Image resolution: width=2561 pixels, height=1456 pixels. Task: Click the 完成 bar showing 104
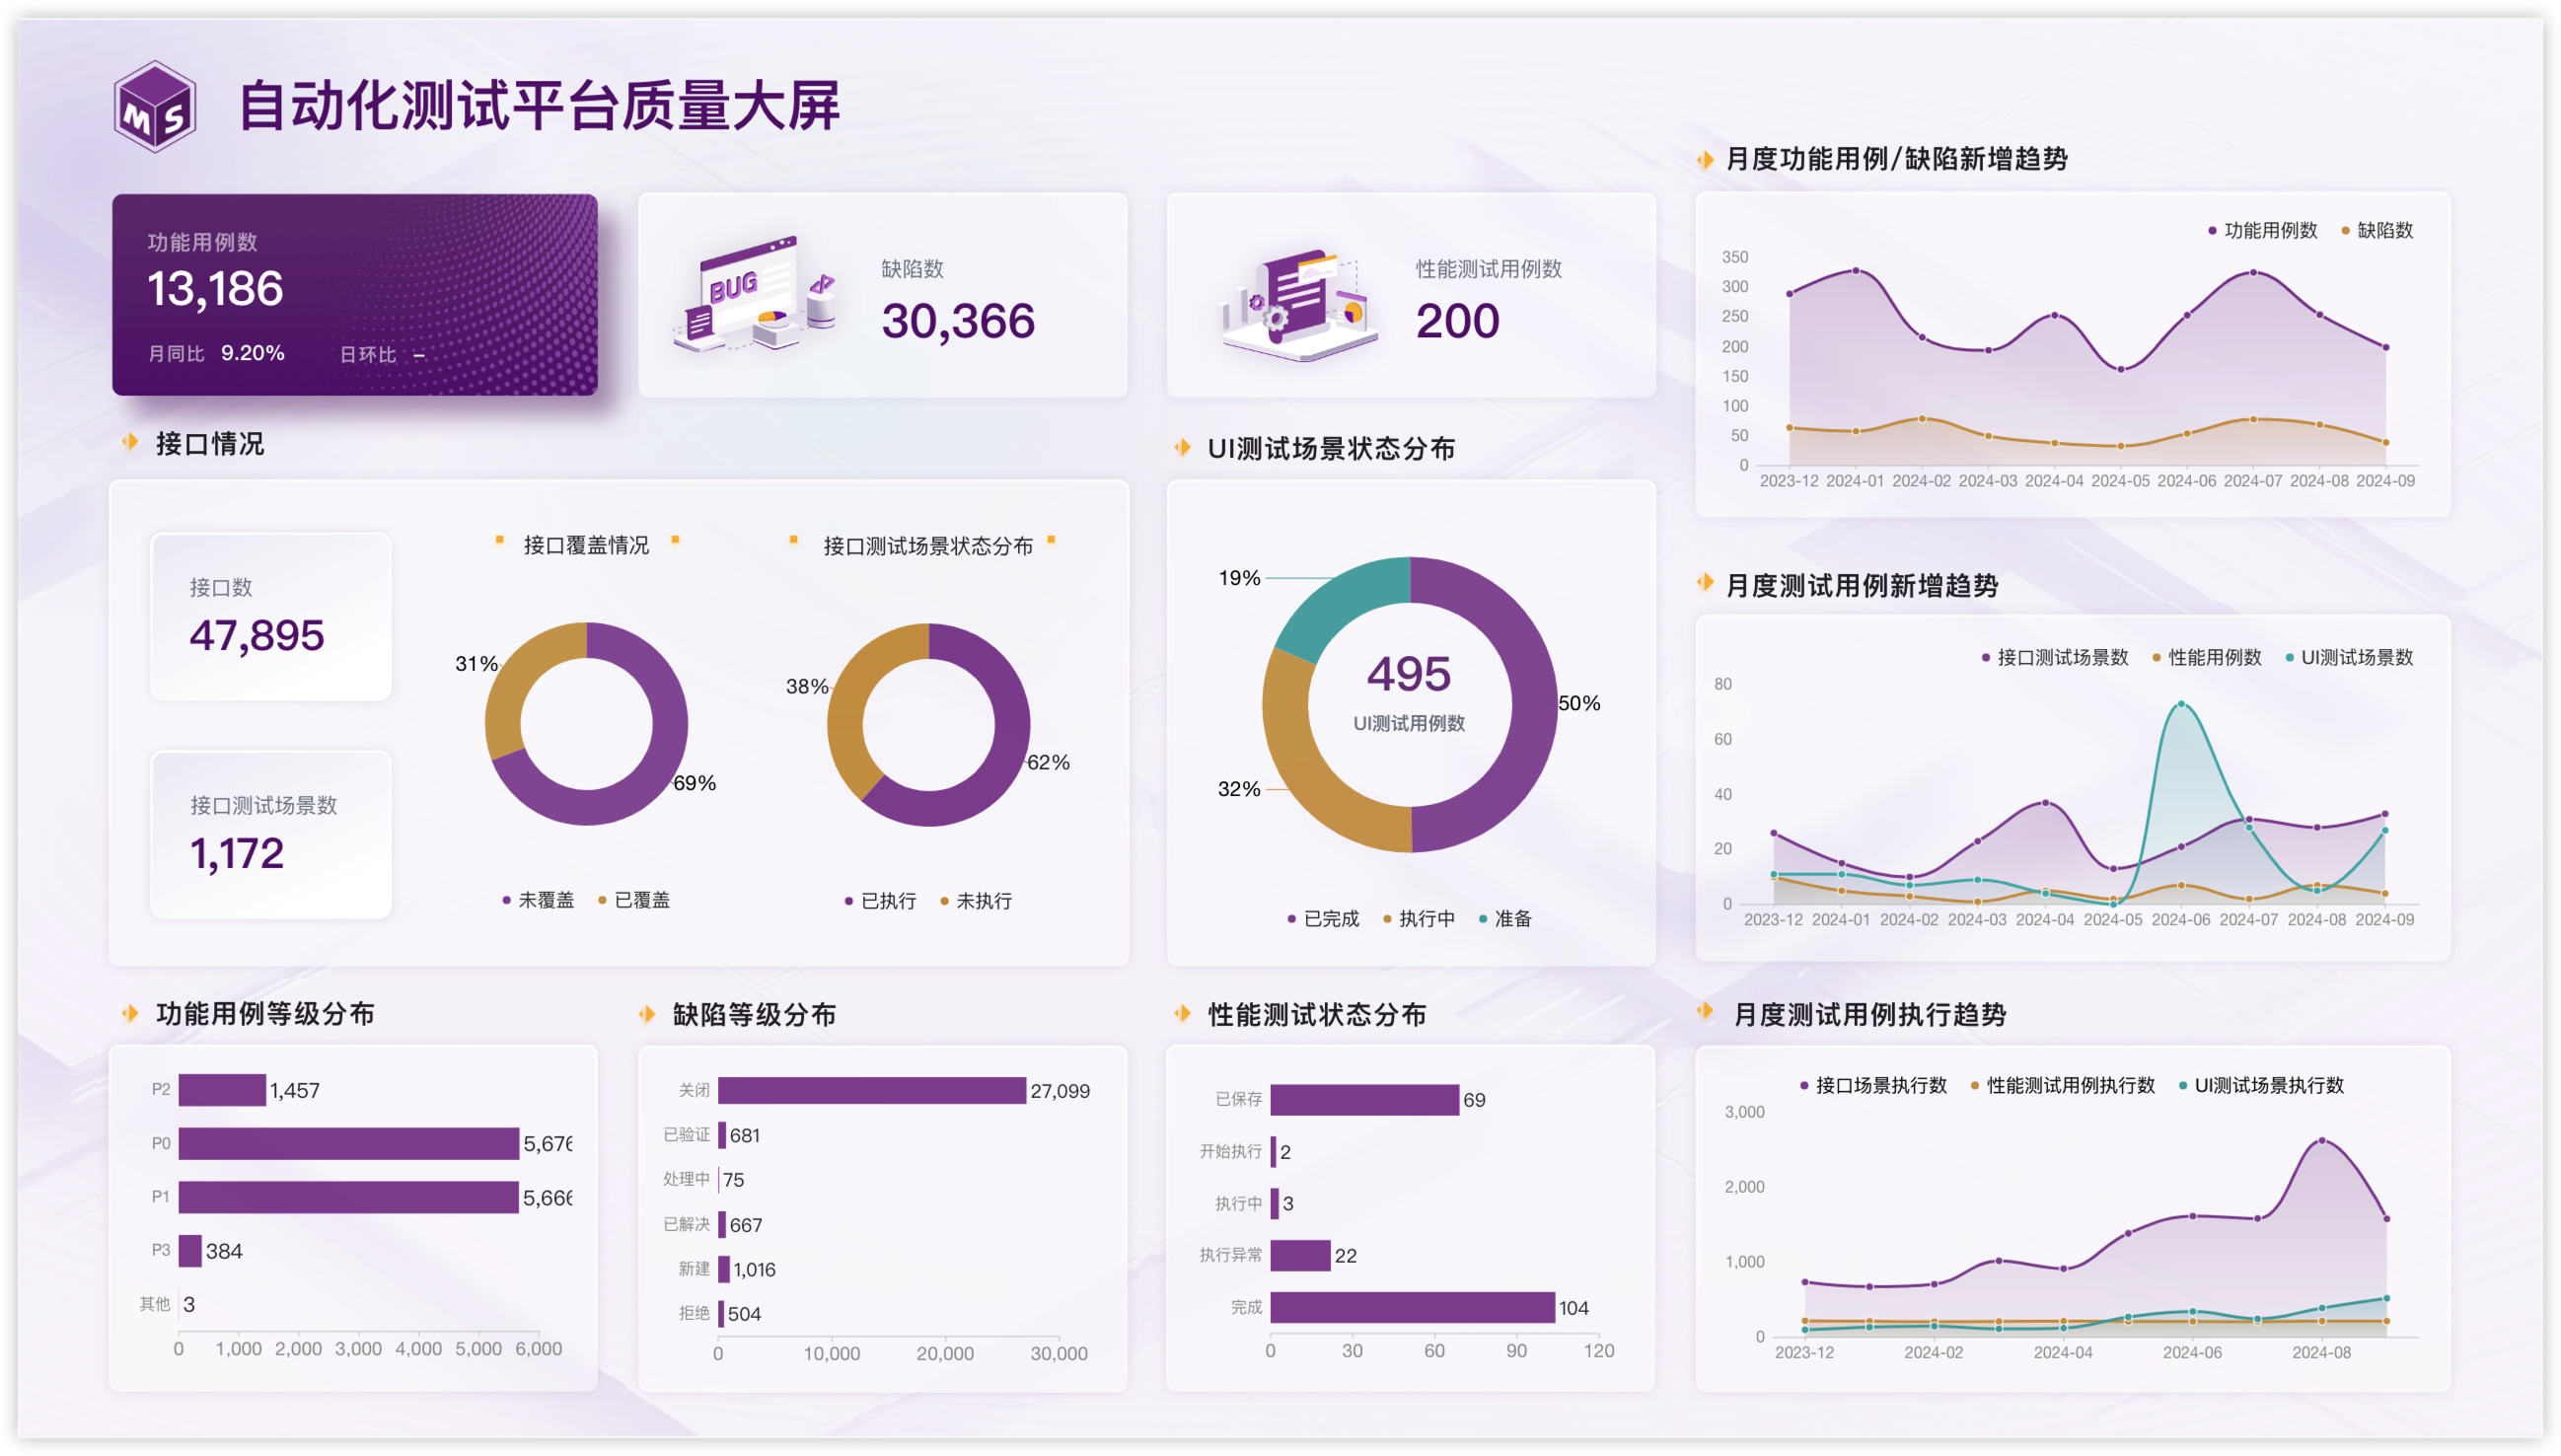pos(1411,1307)
